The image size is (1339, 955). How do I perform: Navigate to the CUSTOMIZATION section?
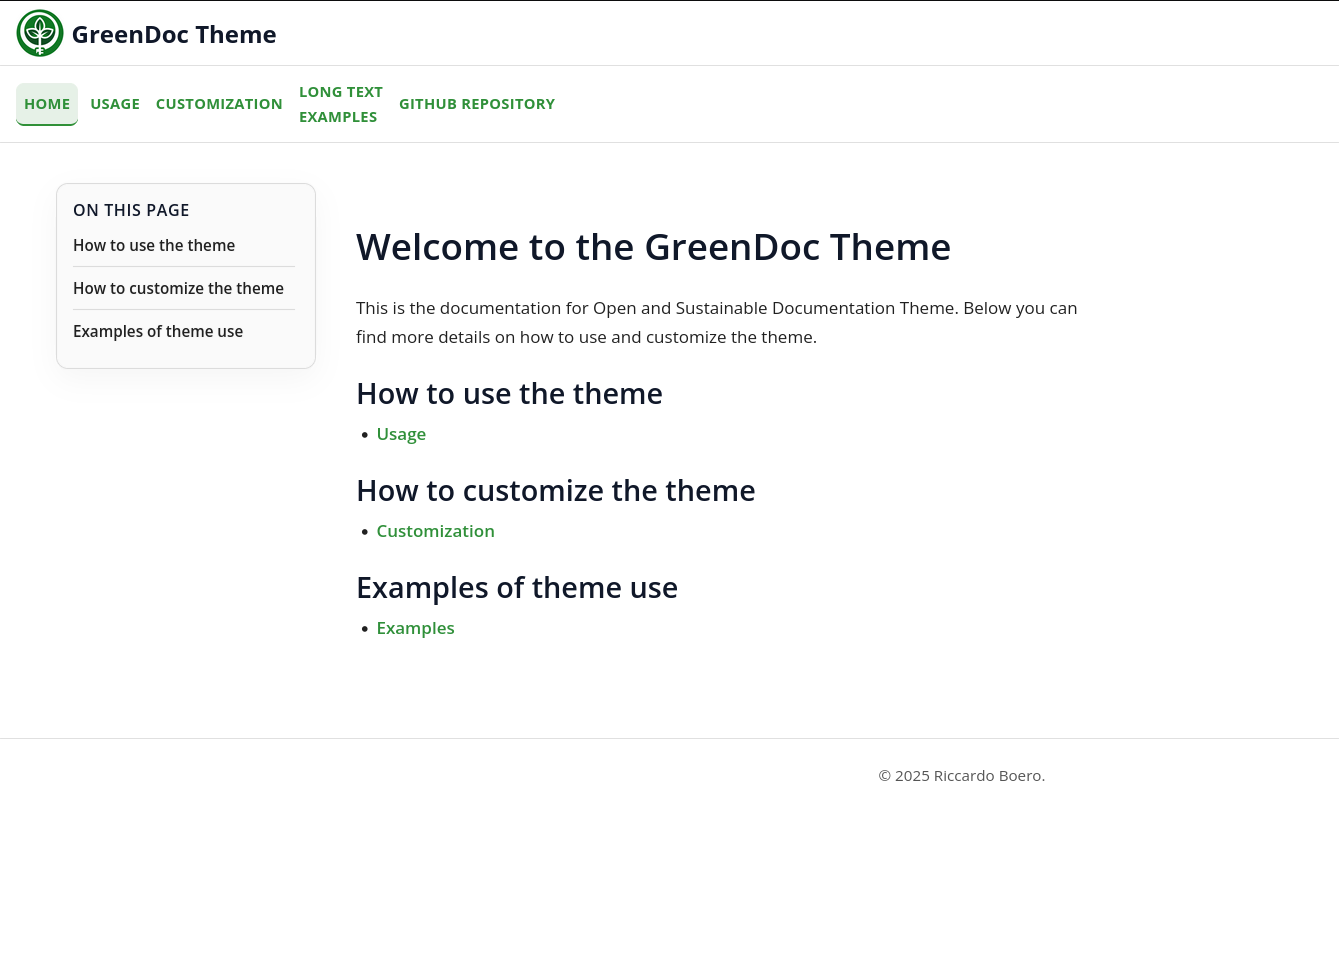click(219, 103)
